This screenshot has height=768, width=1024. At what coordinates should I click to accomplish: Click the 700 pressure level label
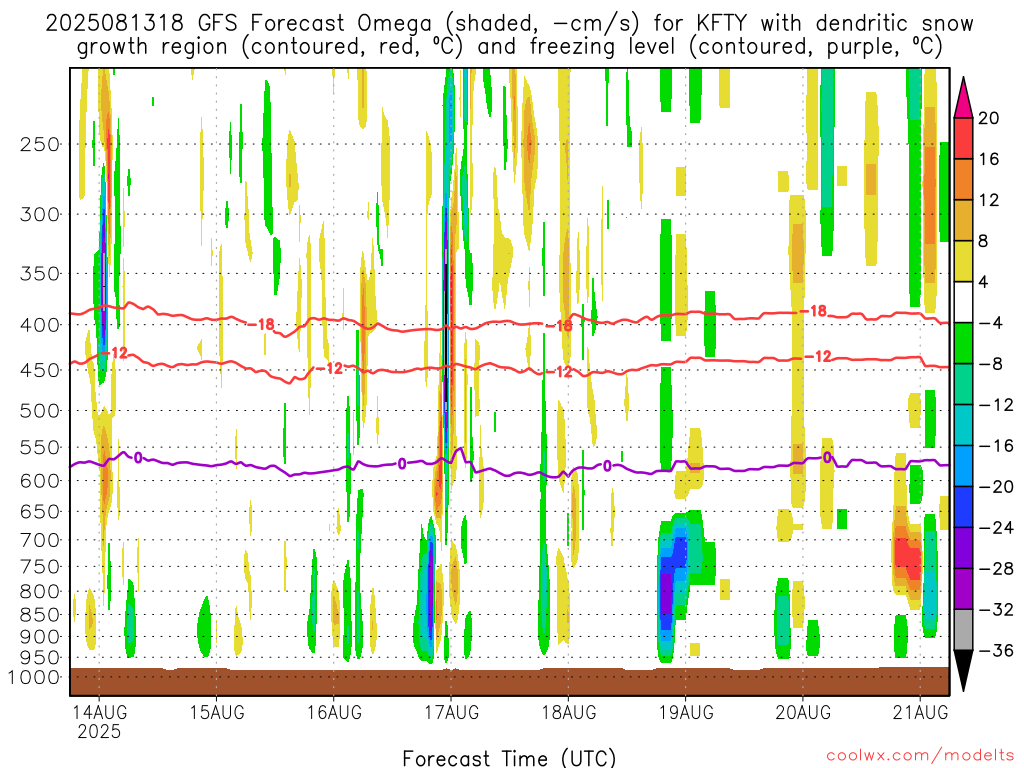pyautogui.click(x=40, y=540)
